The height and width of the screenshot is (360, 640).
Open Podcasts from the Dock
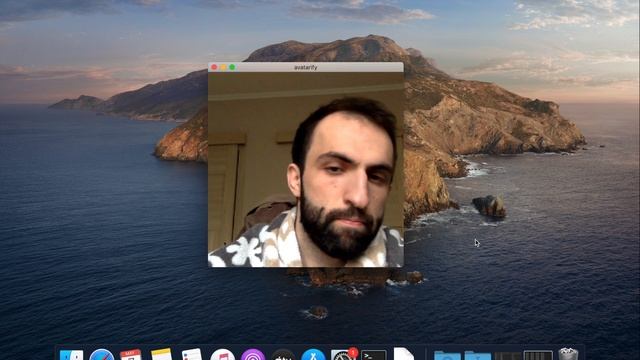pyautogui.click(x=253, y=355)
